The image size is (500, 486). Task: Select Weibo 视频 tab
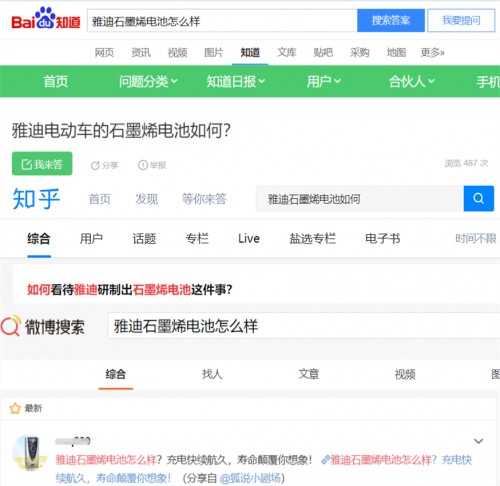point(405,374)
